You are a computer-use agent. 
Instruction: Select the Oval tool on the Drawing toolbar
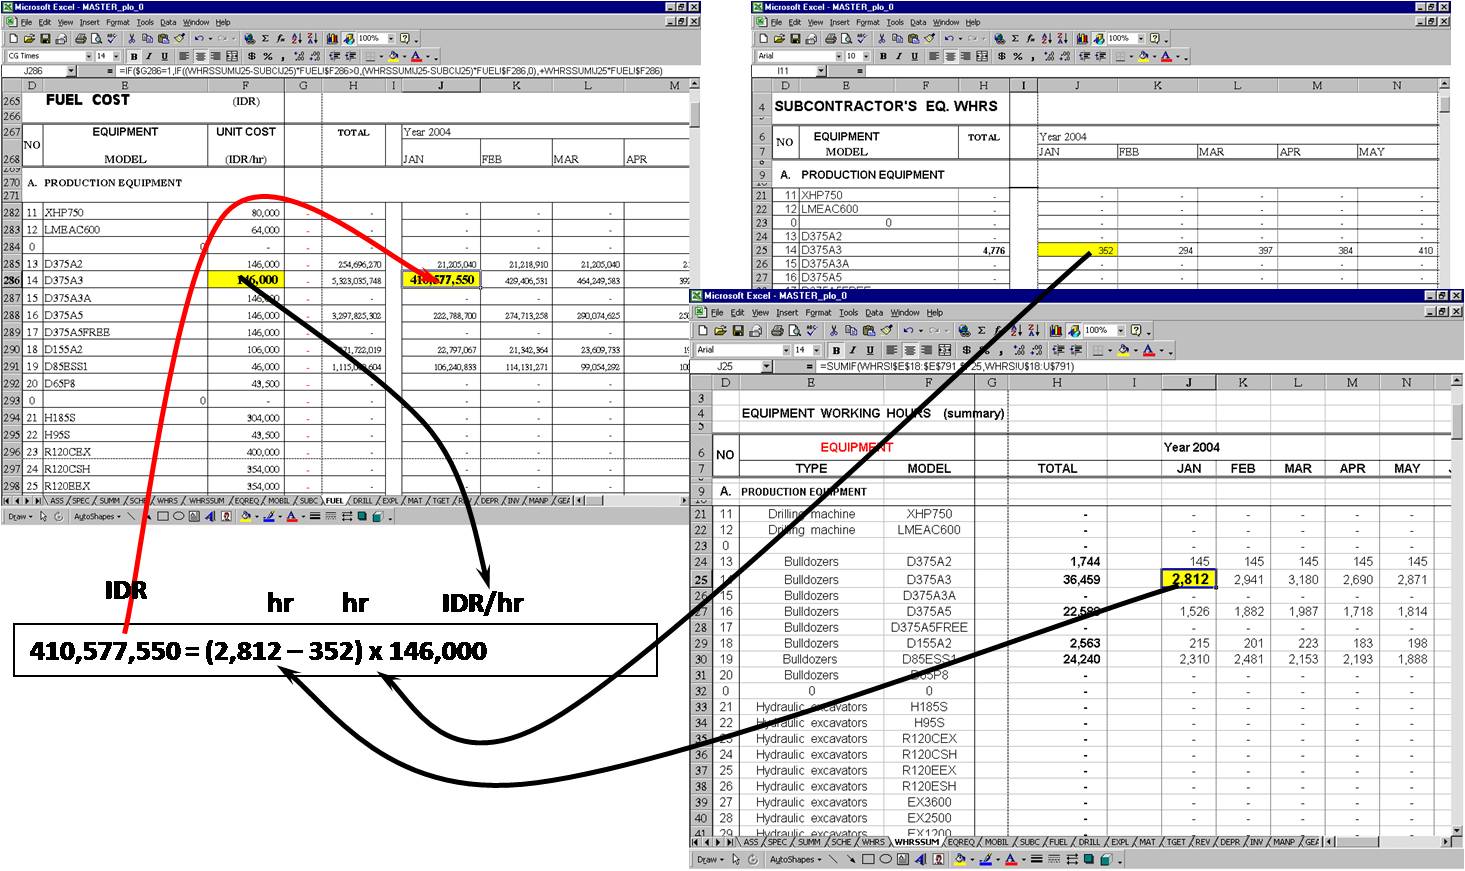coord(177,518)
